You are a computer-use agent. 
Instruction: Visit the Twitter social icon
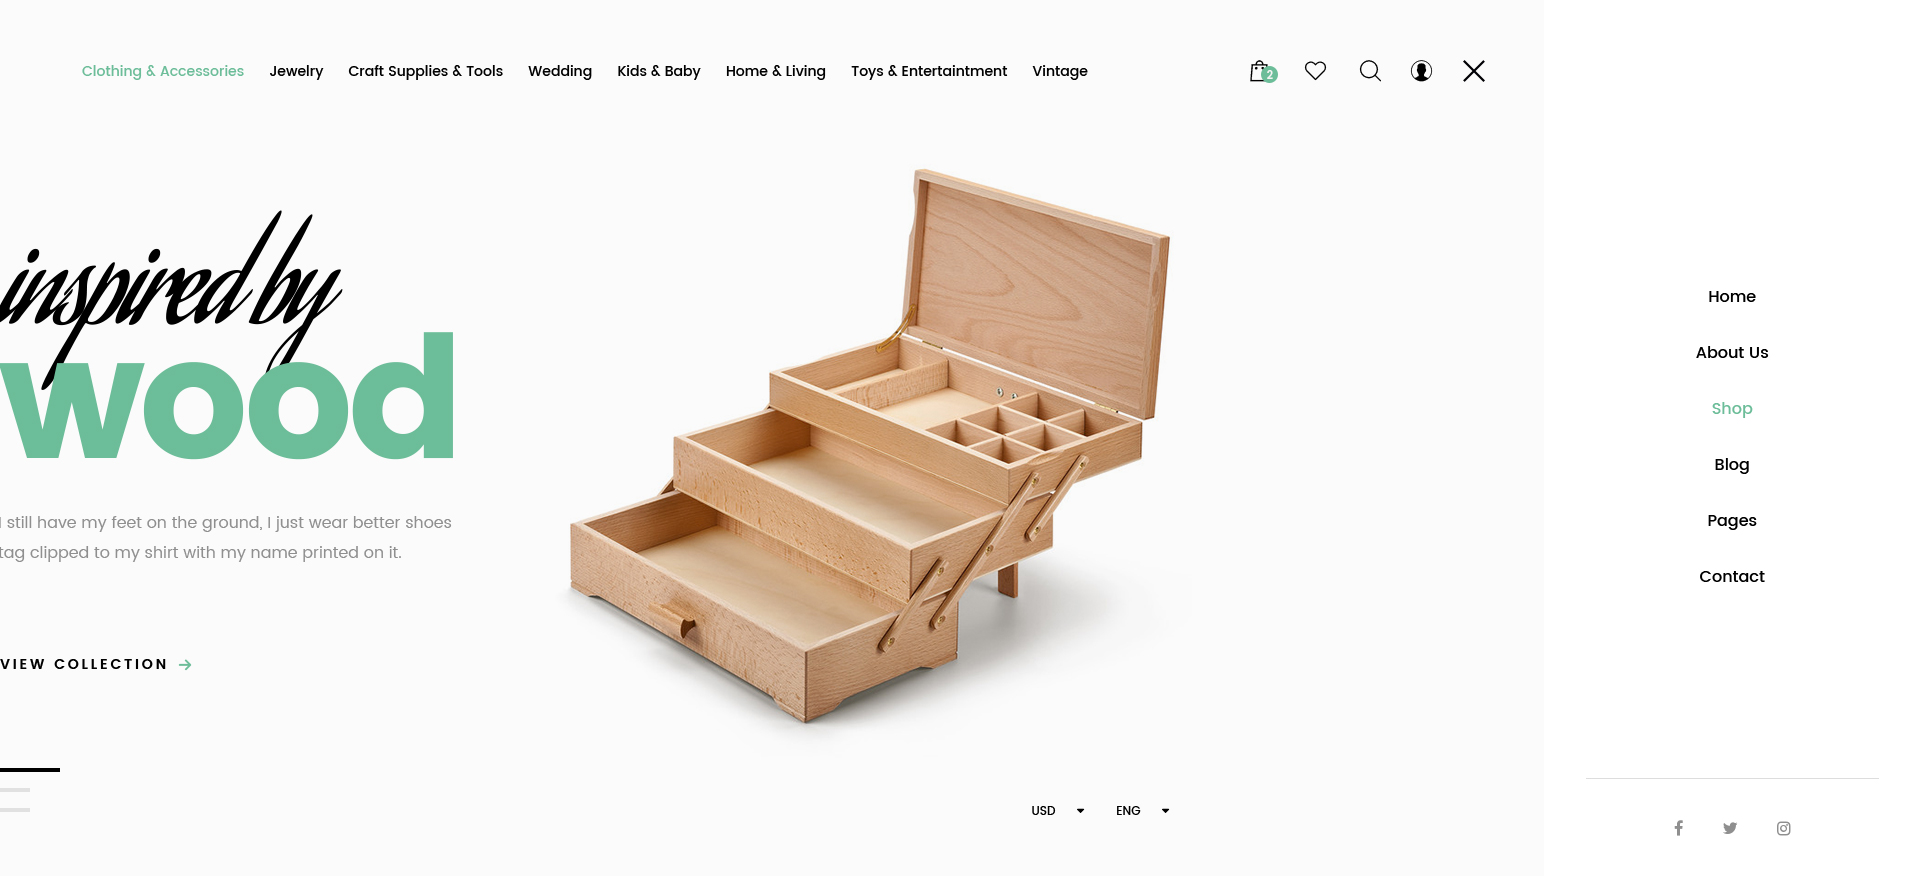[x=1730, y=828]
